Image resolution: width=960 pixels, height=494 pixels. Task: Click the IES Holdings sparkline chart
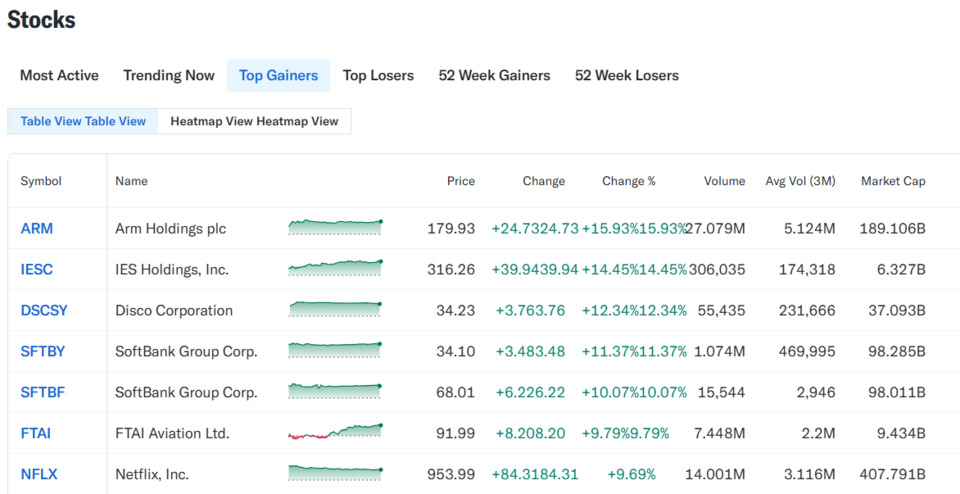(x=335, y=268)
